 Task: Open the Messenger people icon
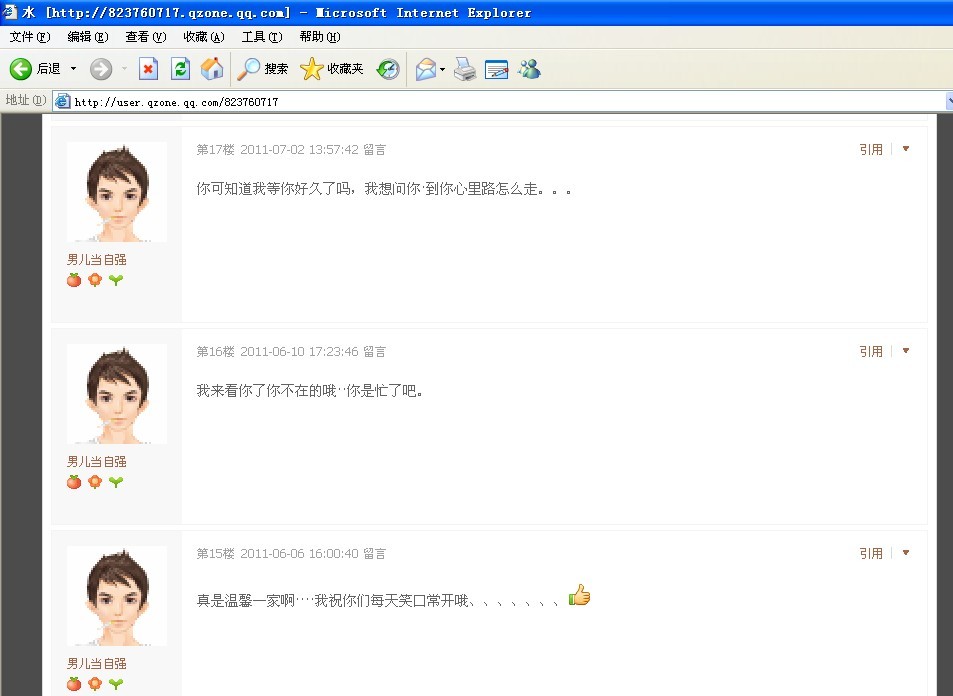[529, 69]
